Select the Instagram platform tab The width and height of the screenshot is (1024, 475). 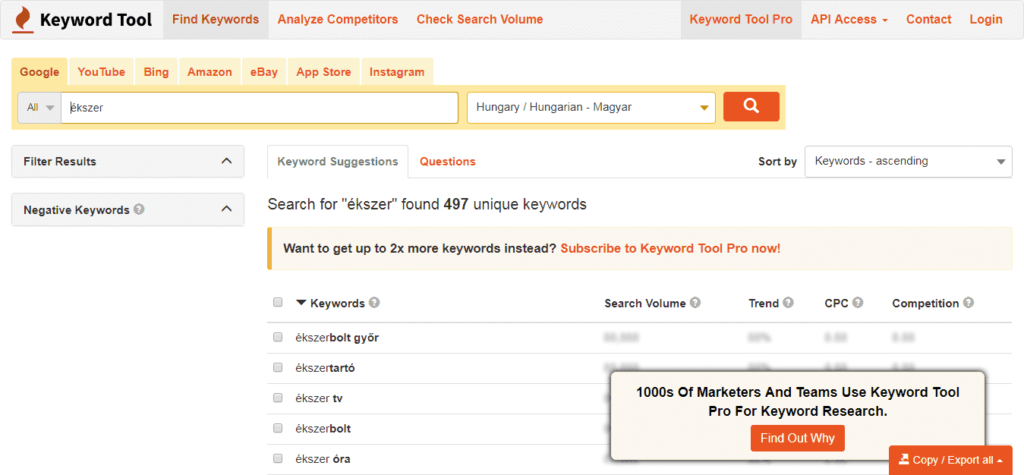click(x=396, y=72)
